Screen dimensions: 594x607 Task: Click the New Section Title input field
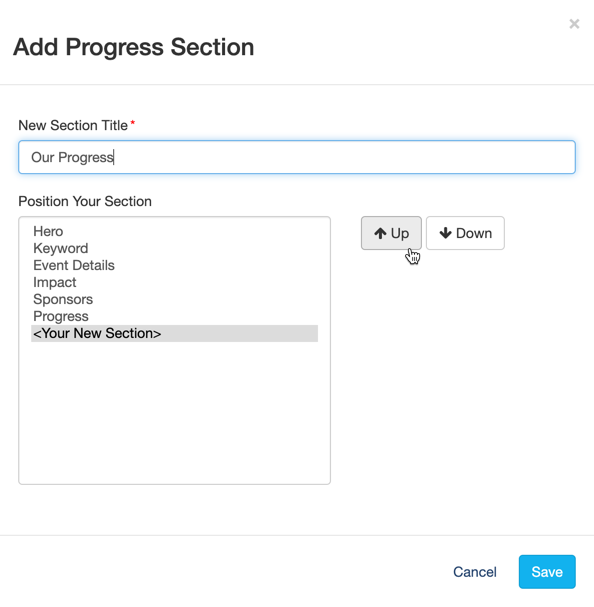[x=297, y=157]
